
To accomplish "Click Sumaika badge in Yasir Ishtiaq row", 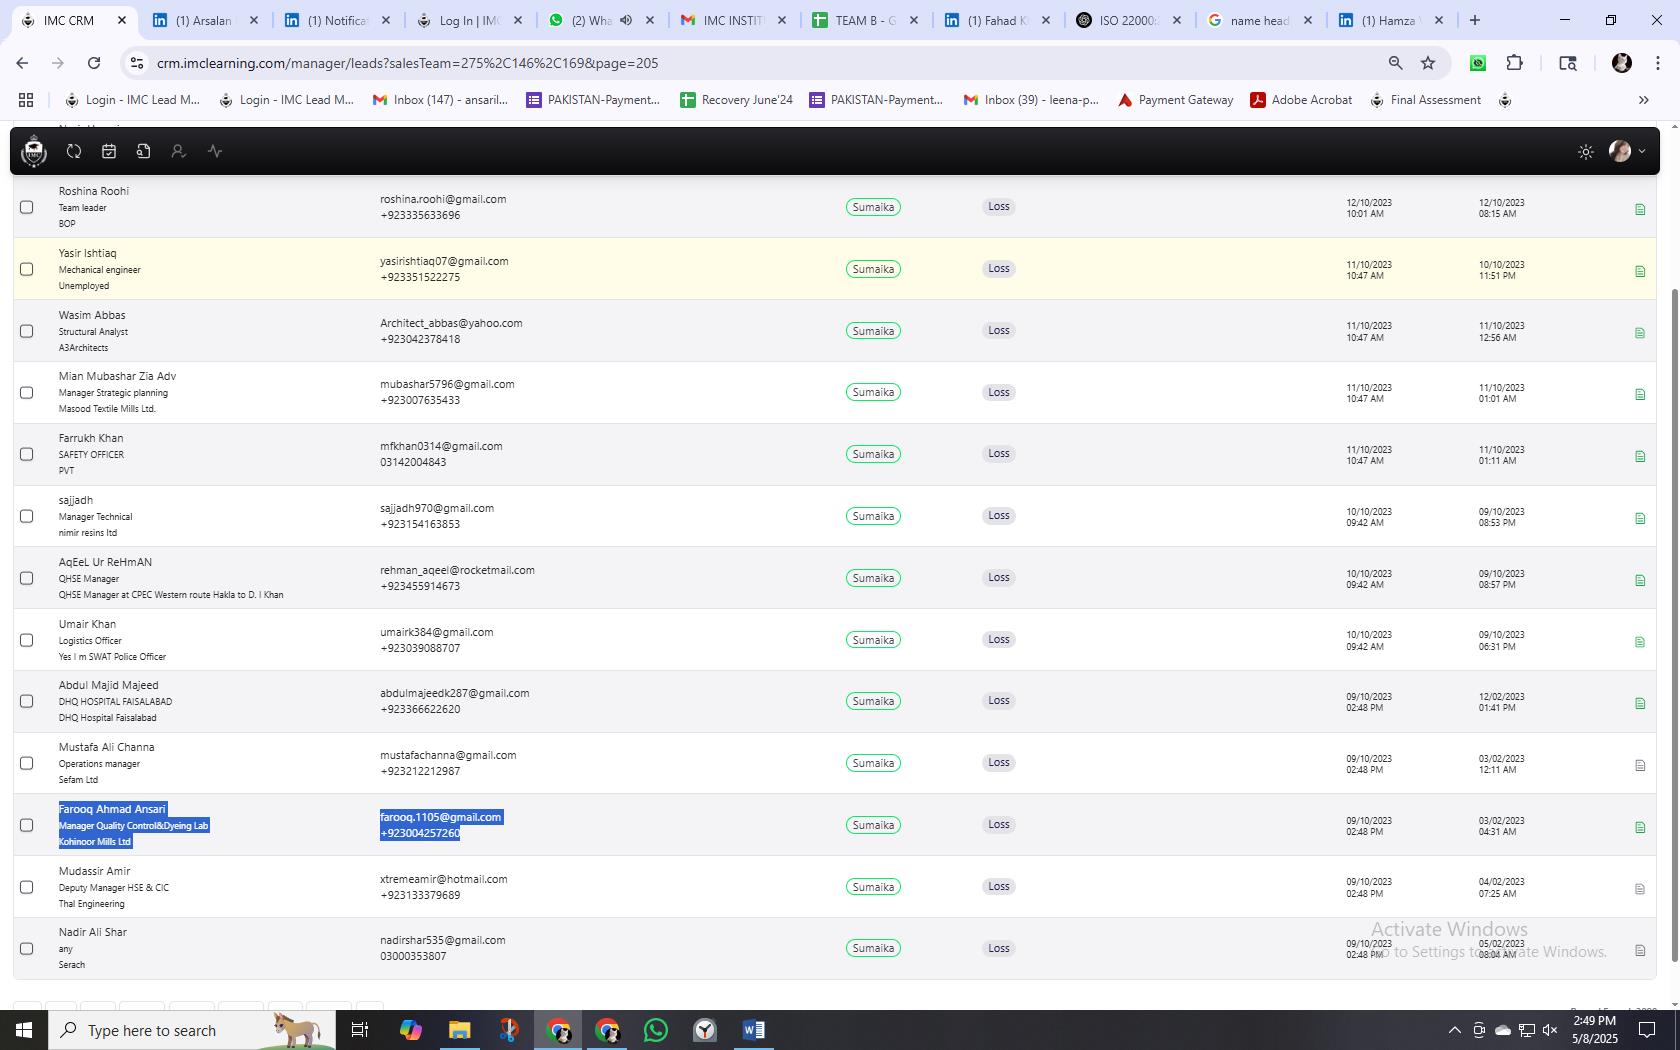I will 873,269.
